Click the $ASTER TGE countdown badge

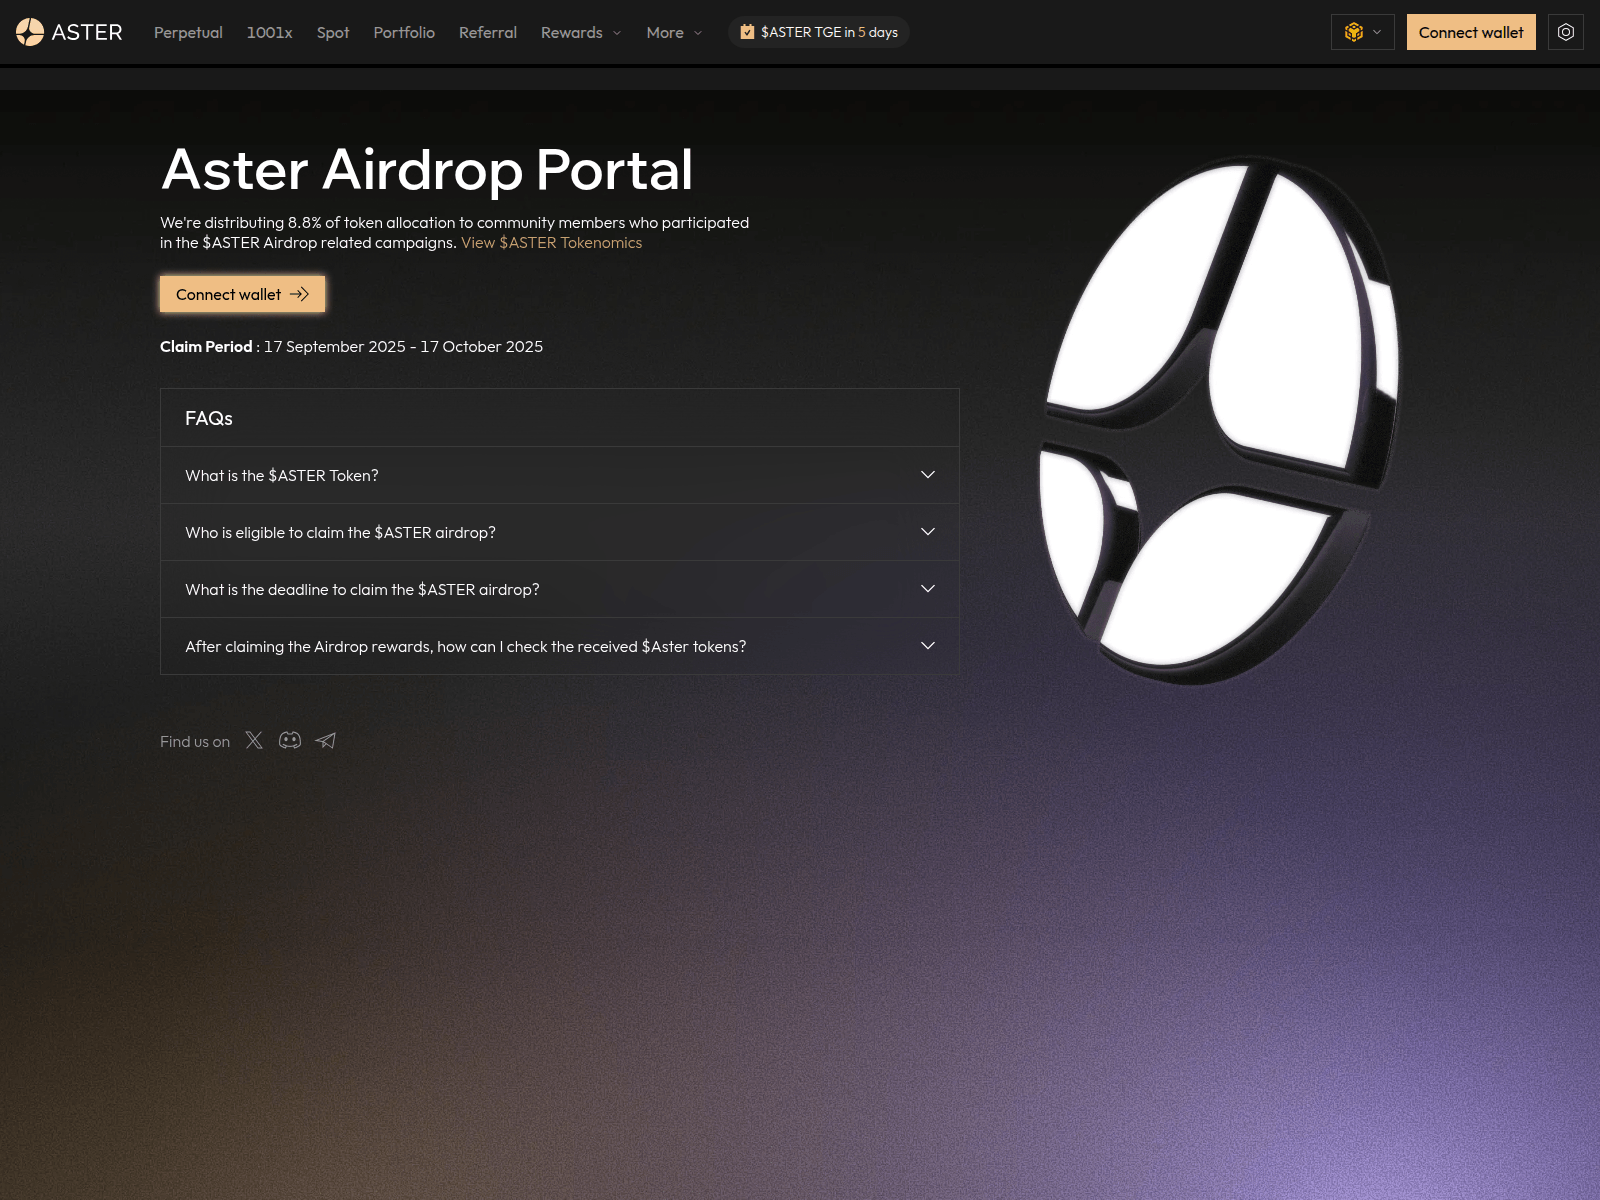point(818,31)
